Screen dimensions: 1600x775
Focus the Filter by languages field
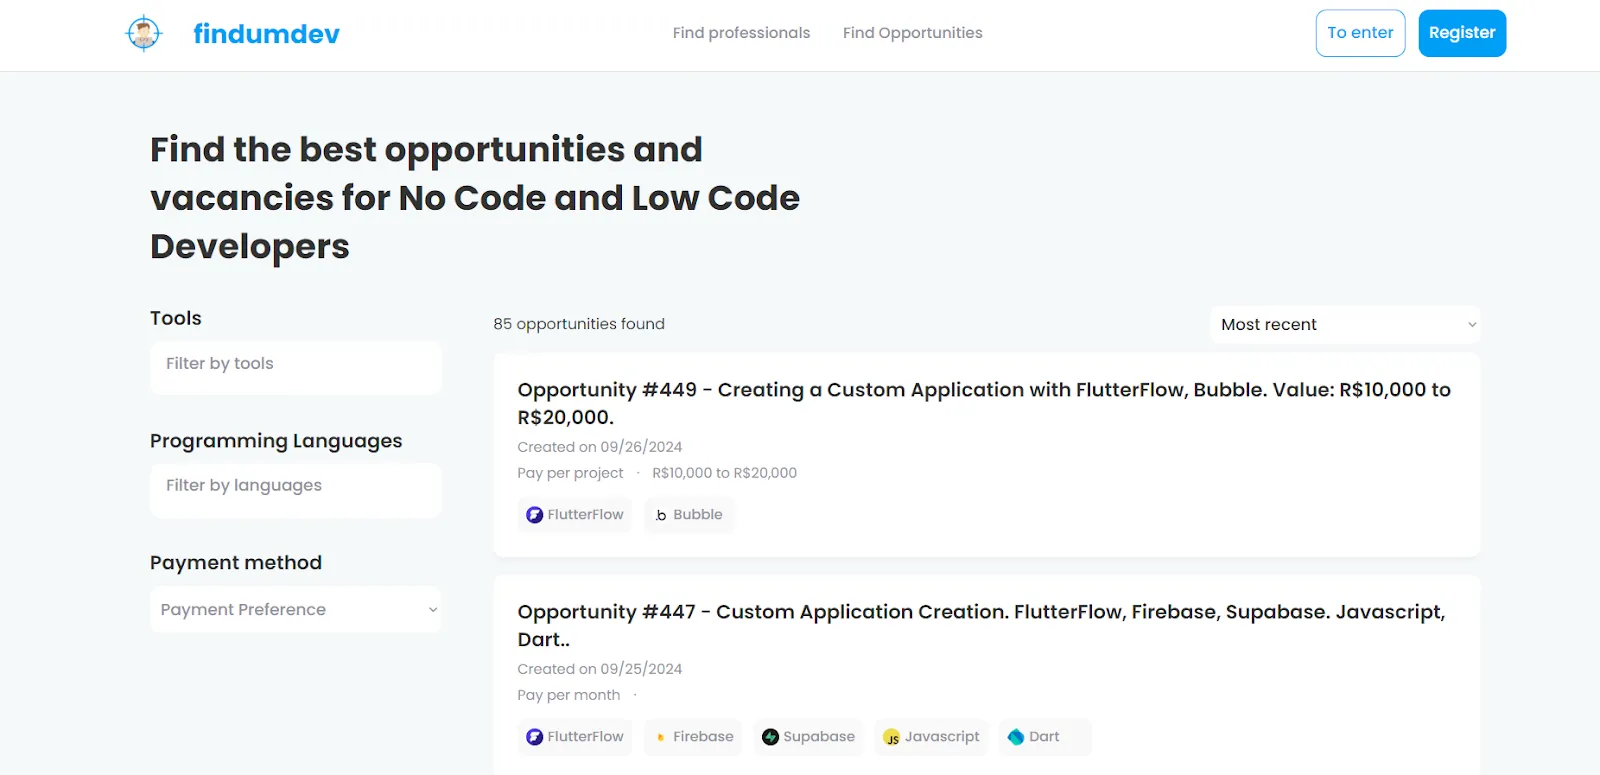click(x=296, y=489)
